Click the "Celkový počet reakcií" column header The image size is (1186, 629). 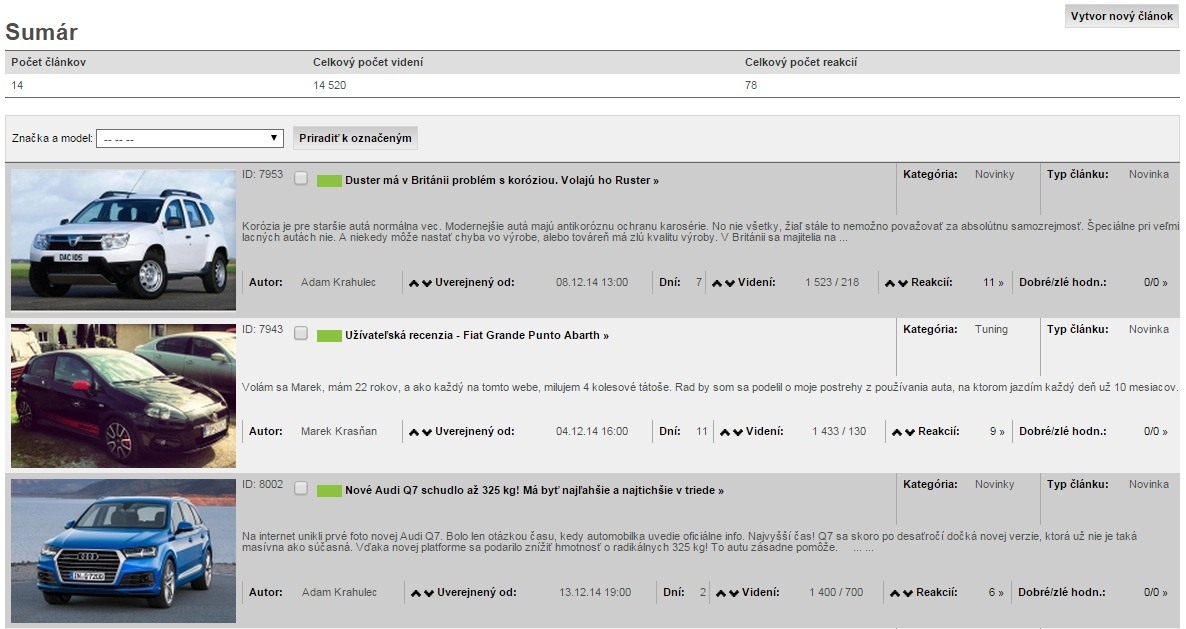tap(801, 63)
